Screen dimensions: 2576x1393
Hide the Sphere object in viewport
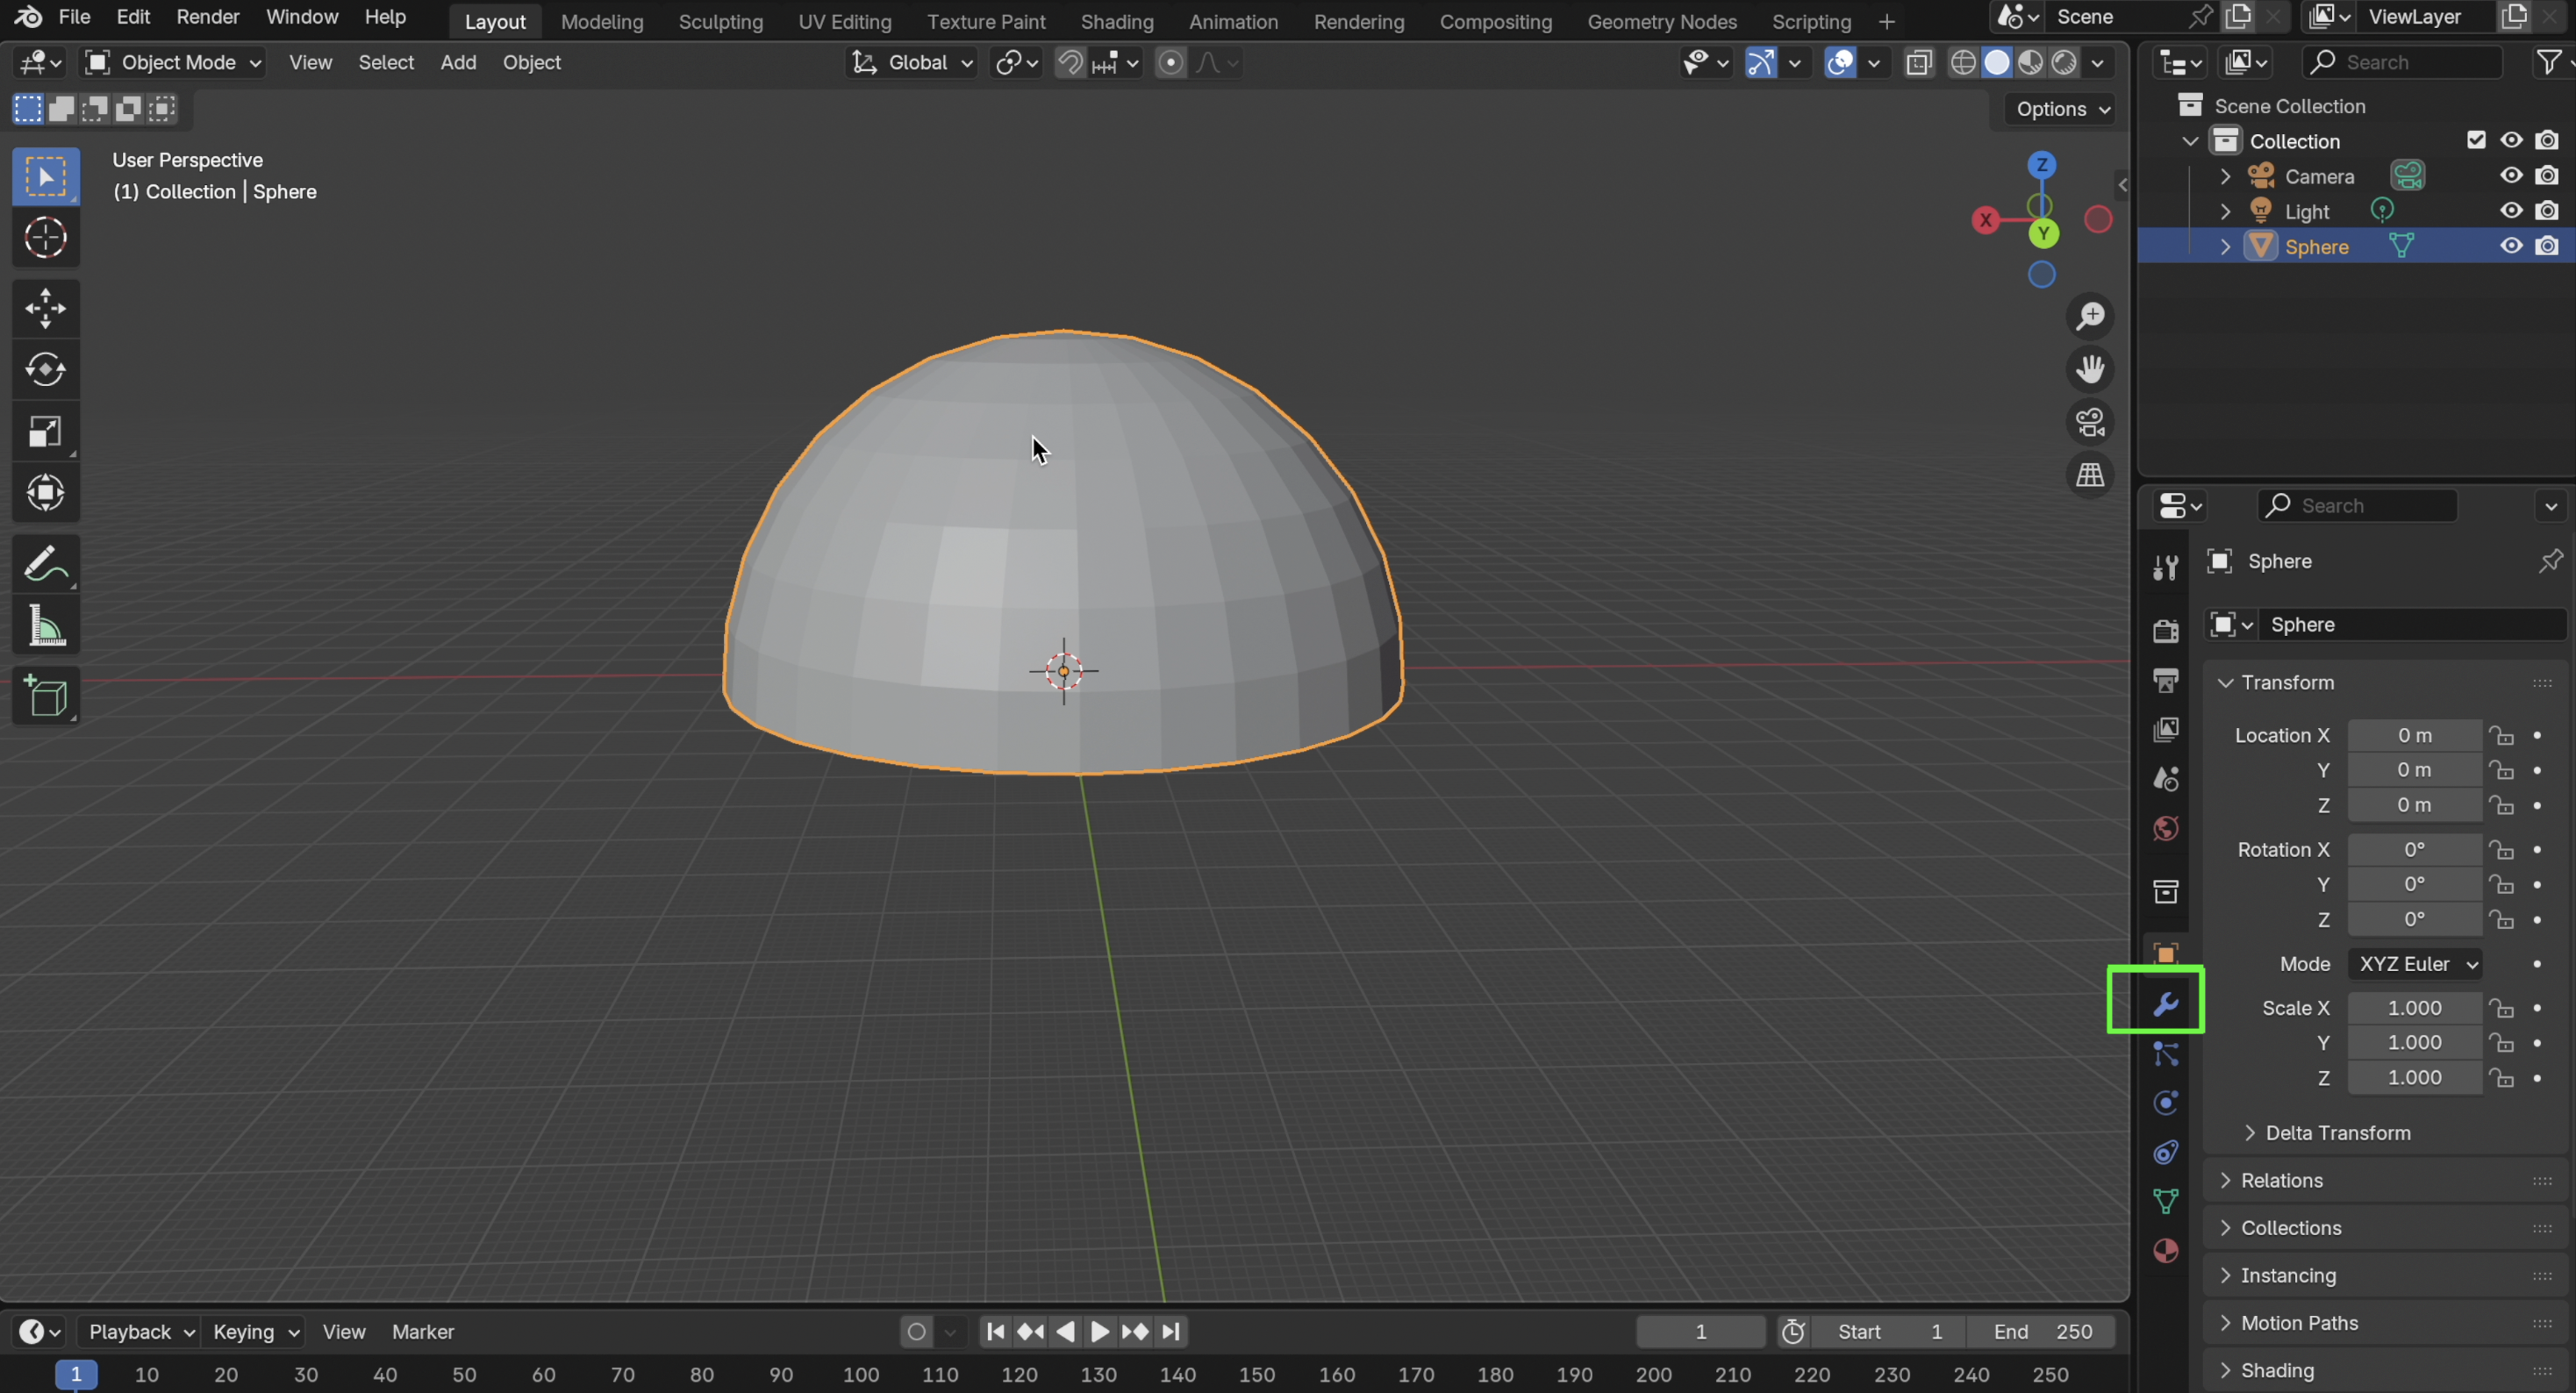[2511, 246]
